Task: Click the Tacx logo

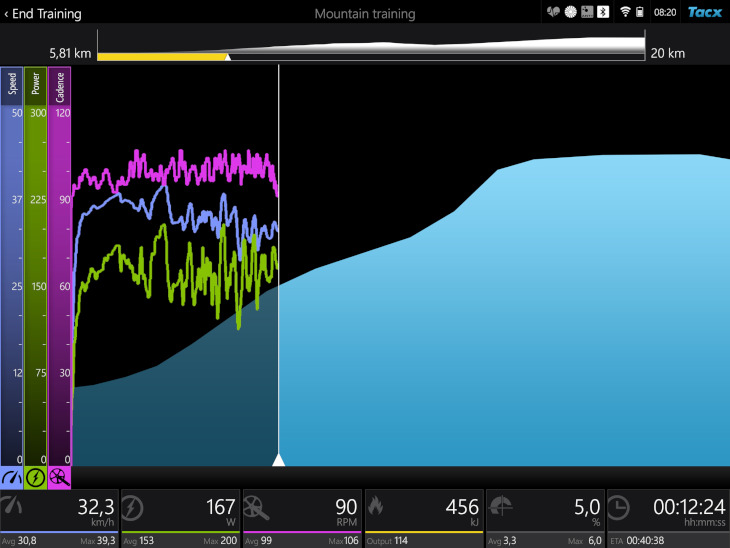Action: click(705, 12)
